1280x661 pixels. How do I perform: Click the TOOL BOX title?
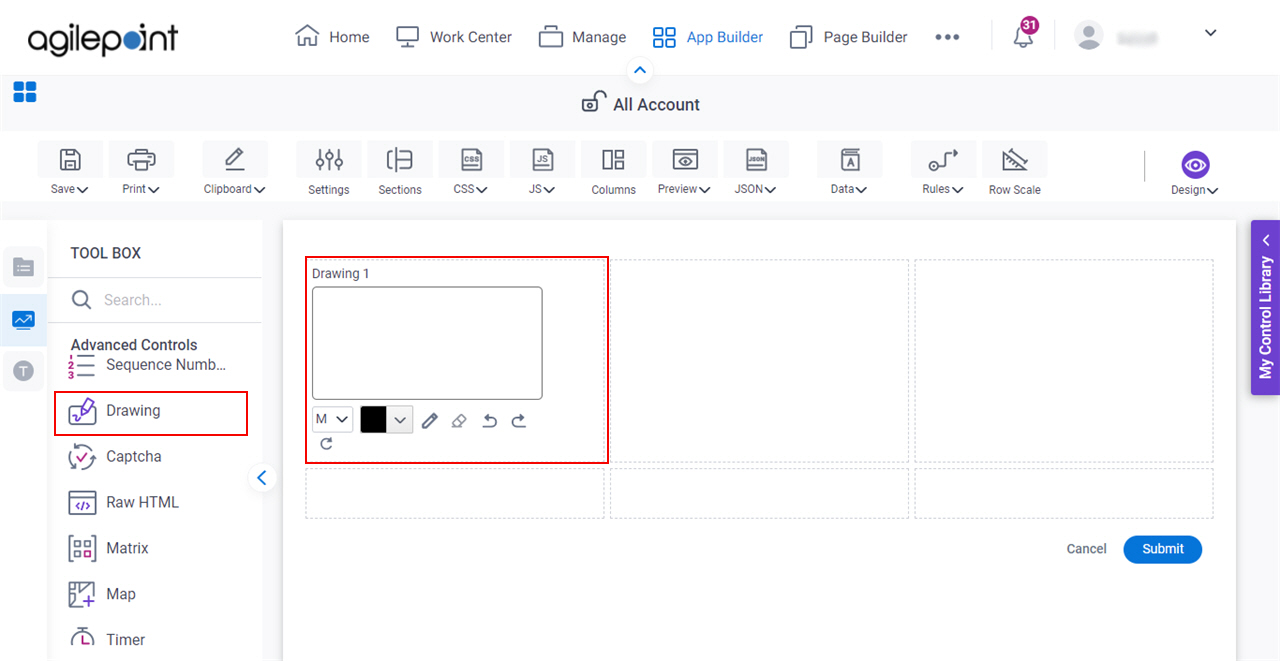pyautogui.click(x=105, y=253)
